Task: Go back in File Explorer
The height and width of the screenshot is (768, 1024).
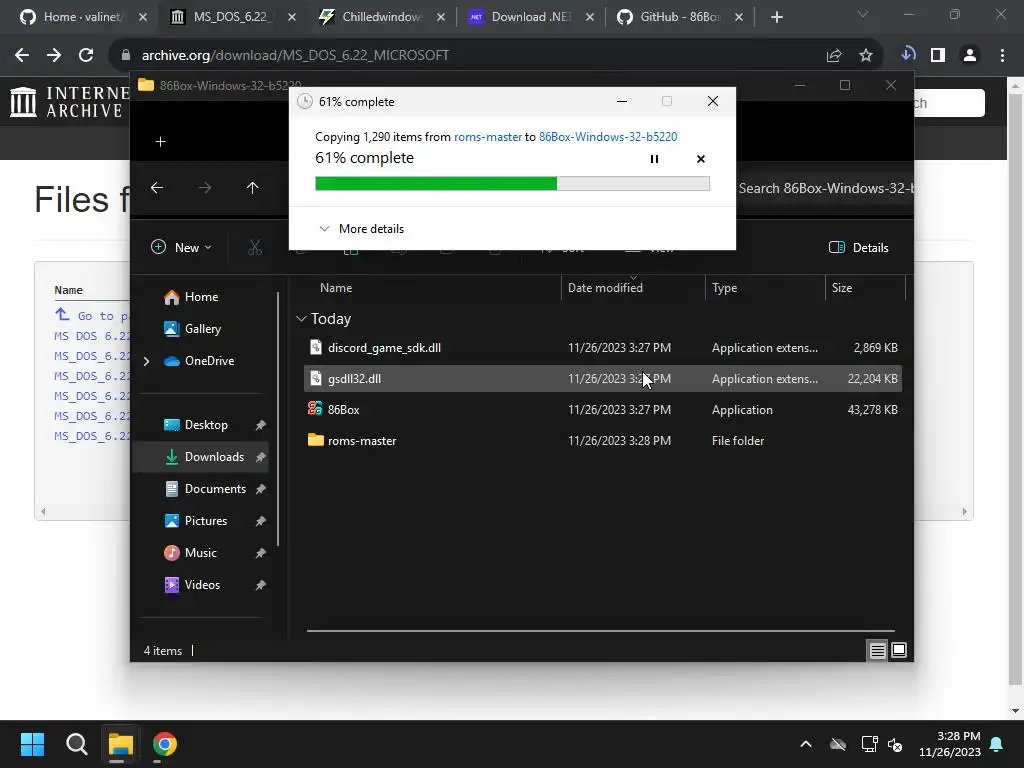Action: pos(157,188)
